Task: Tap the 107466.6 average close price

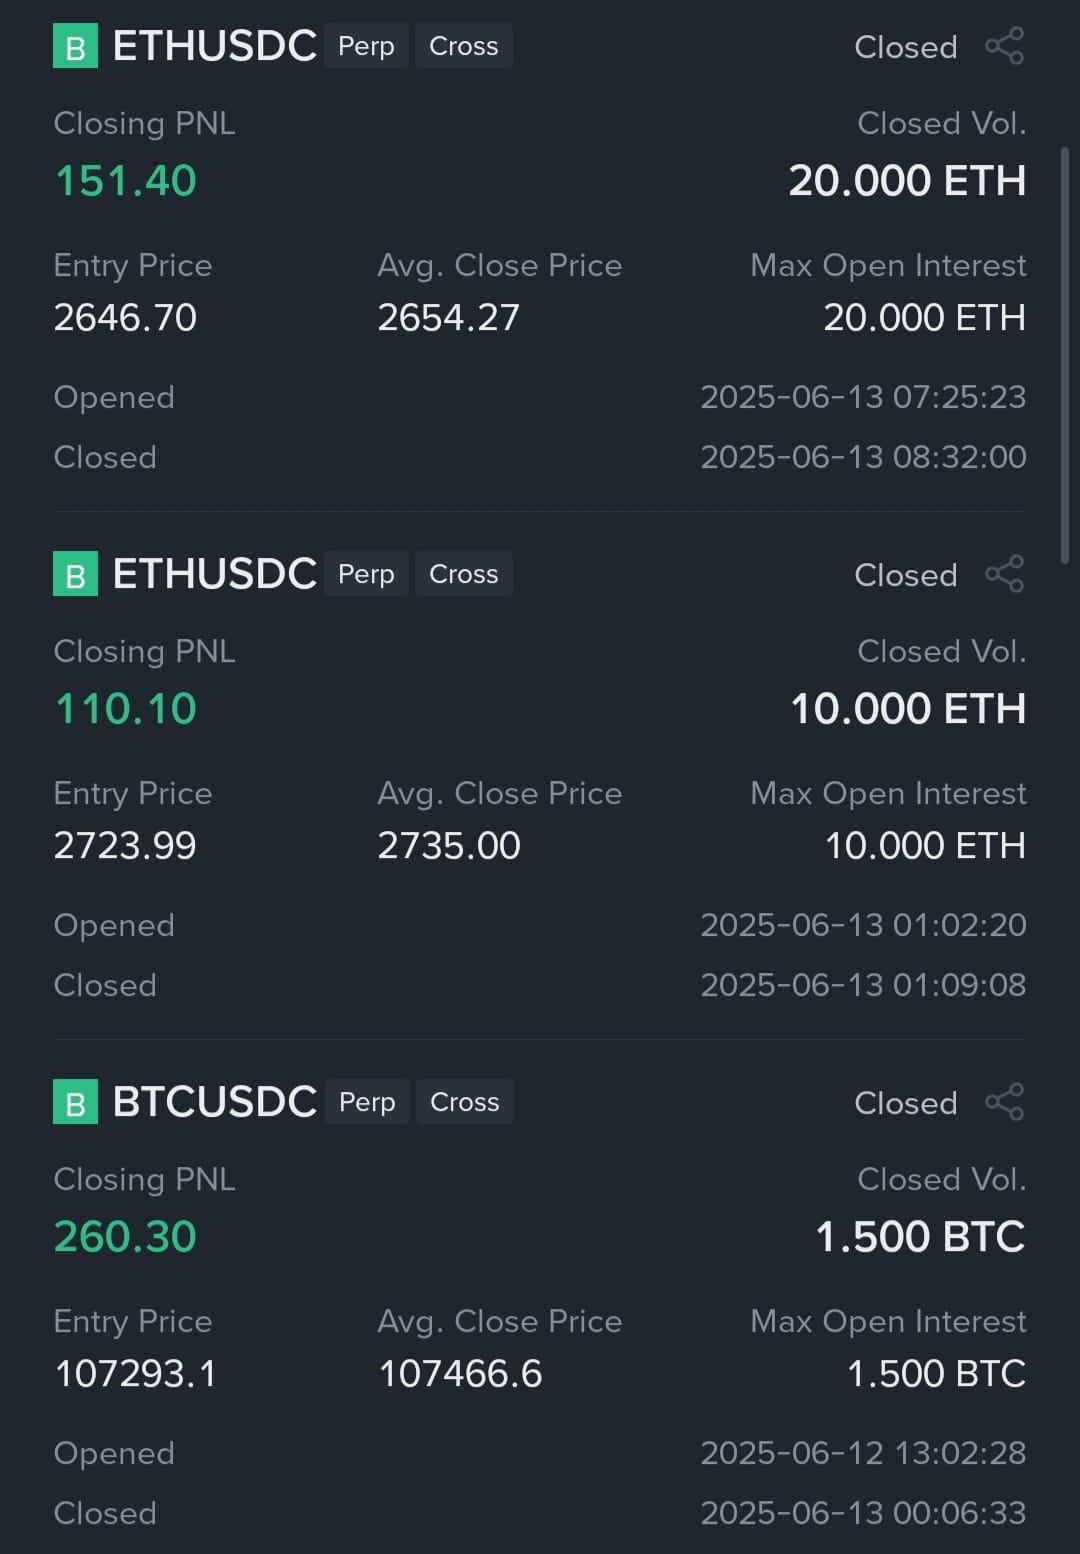Action: click(x=460, y=1374)
